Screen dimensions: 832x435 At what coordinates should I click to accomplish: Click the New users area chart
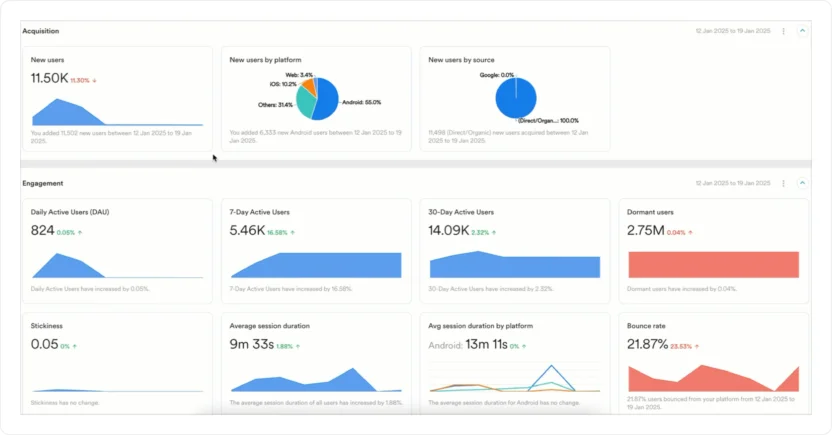pos(117,111)
